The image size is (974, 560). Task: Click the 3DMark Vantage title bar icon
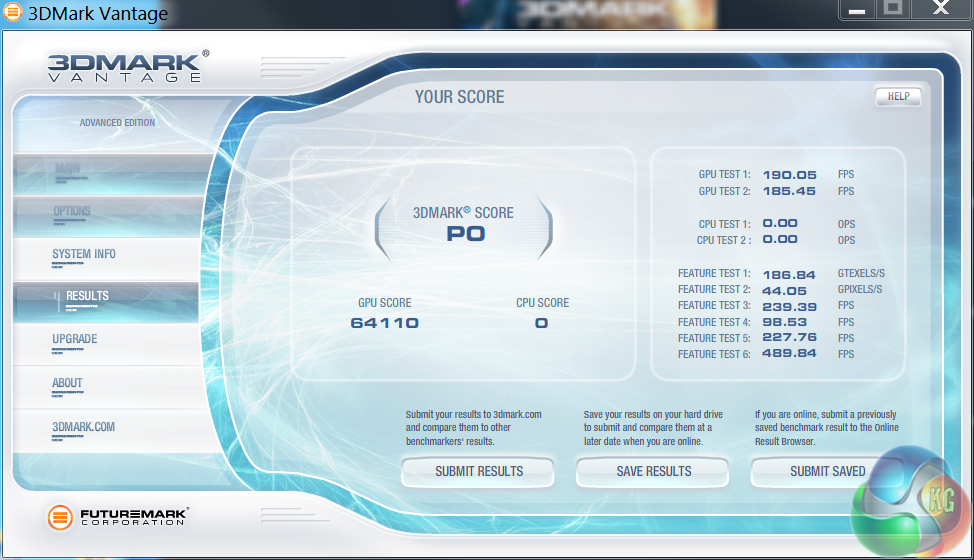pos(12,12)
